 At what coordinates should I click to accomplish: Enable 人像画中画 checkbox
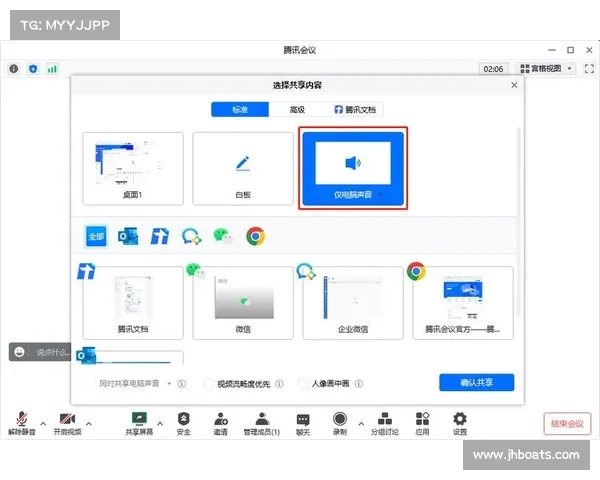303,384
